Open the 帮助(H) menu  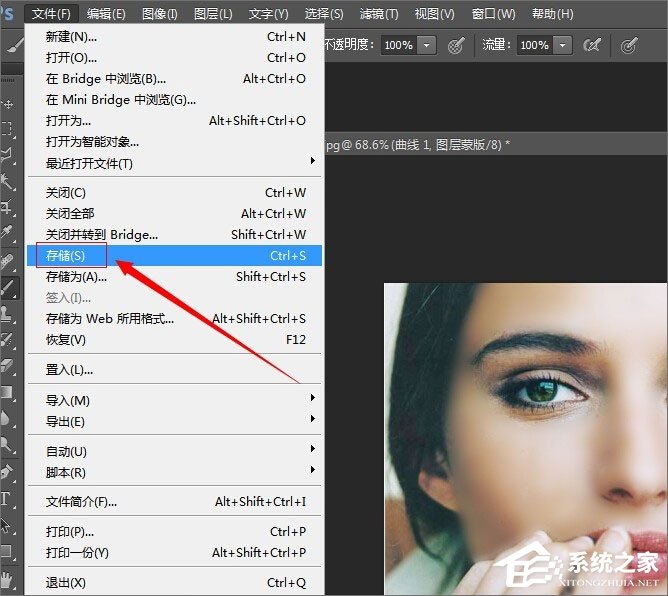(x=553, y=14)
